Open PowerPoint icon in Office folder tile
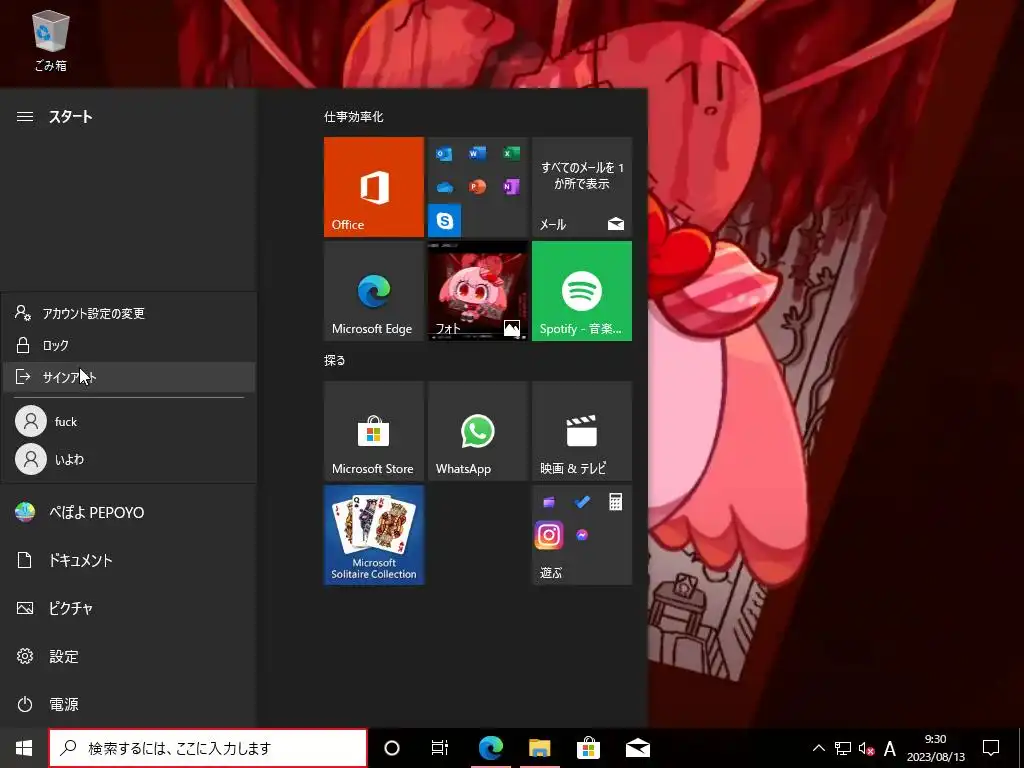Screen dimensions: 1024x768 [477, 187]
